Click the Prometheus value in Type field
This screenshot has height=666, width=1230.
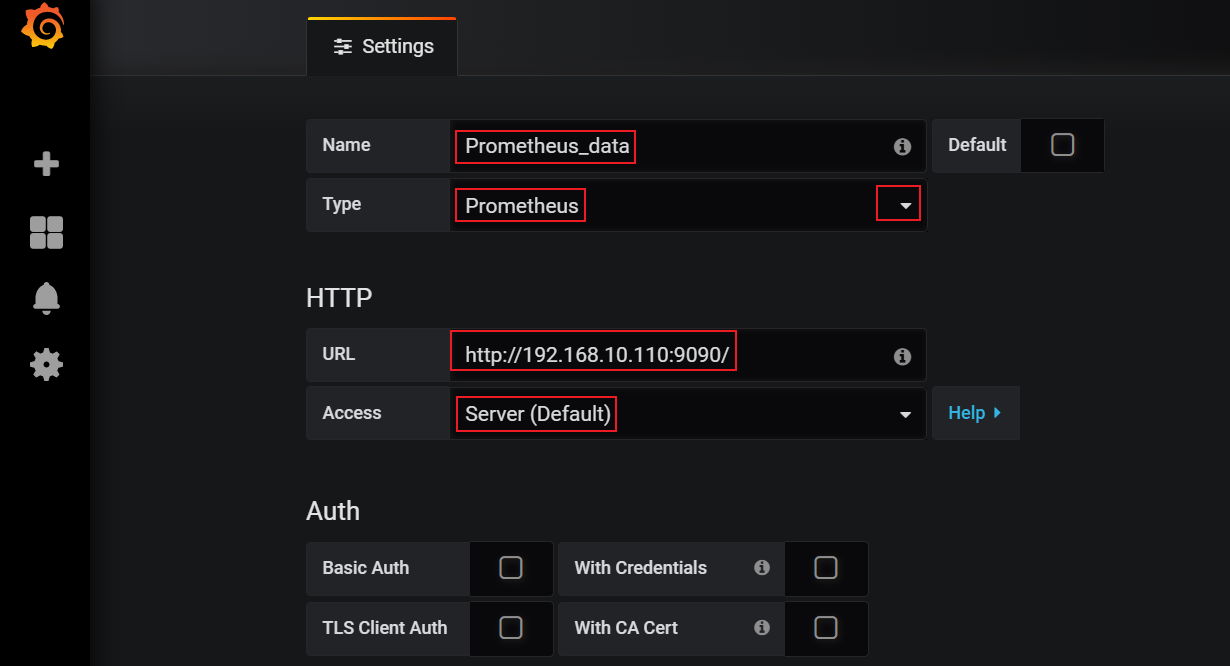click(x=521, y=205)
